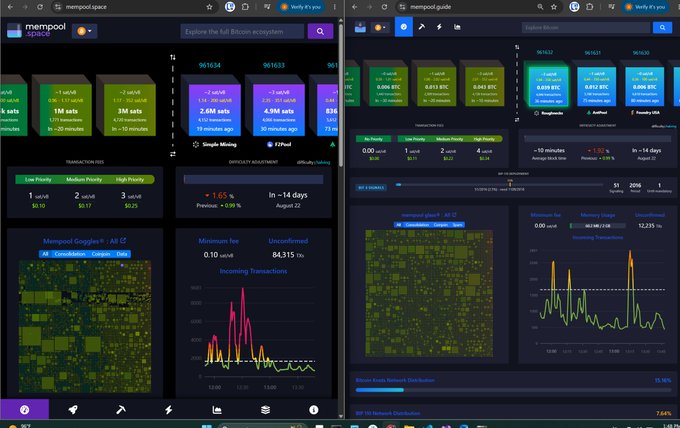Open the graphs chart icon in mempool.space bottom bar
The width and height of the screenshot is (680, 428).
coord(217,409)
